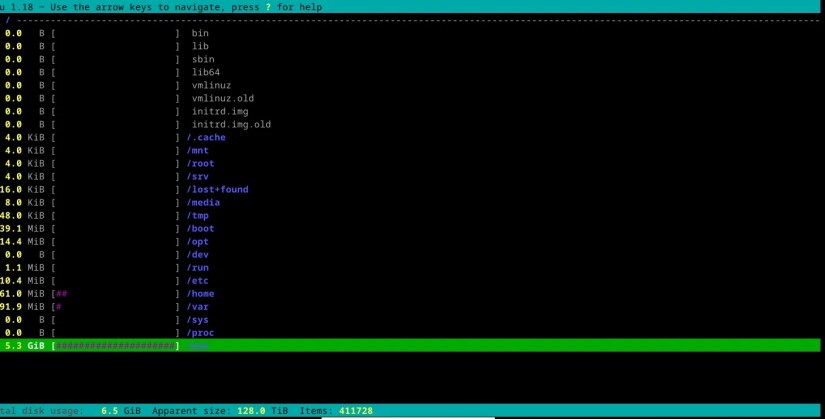Select the vmlinuz.old file entry
Viewport: 825px width, 419px height.
click(x=223, y=98)
